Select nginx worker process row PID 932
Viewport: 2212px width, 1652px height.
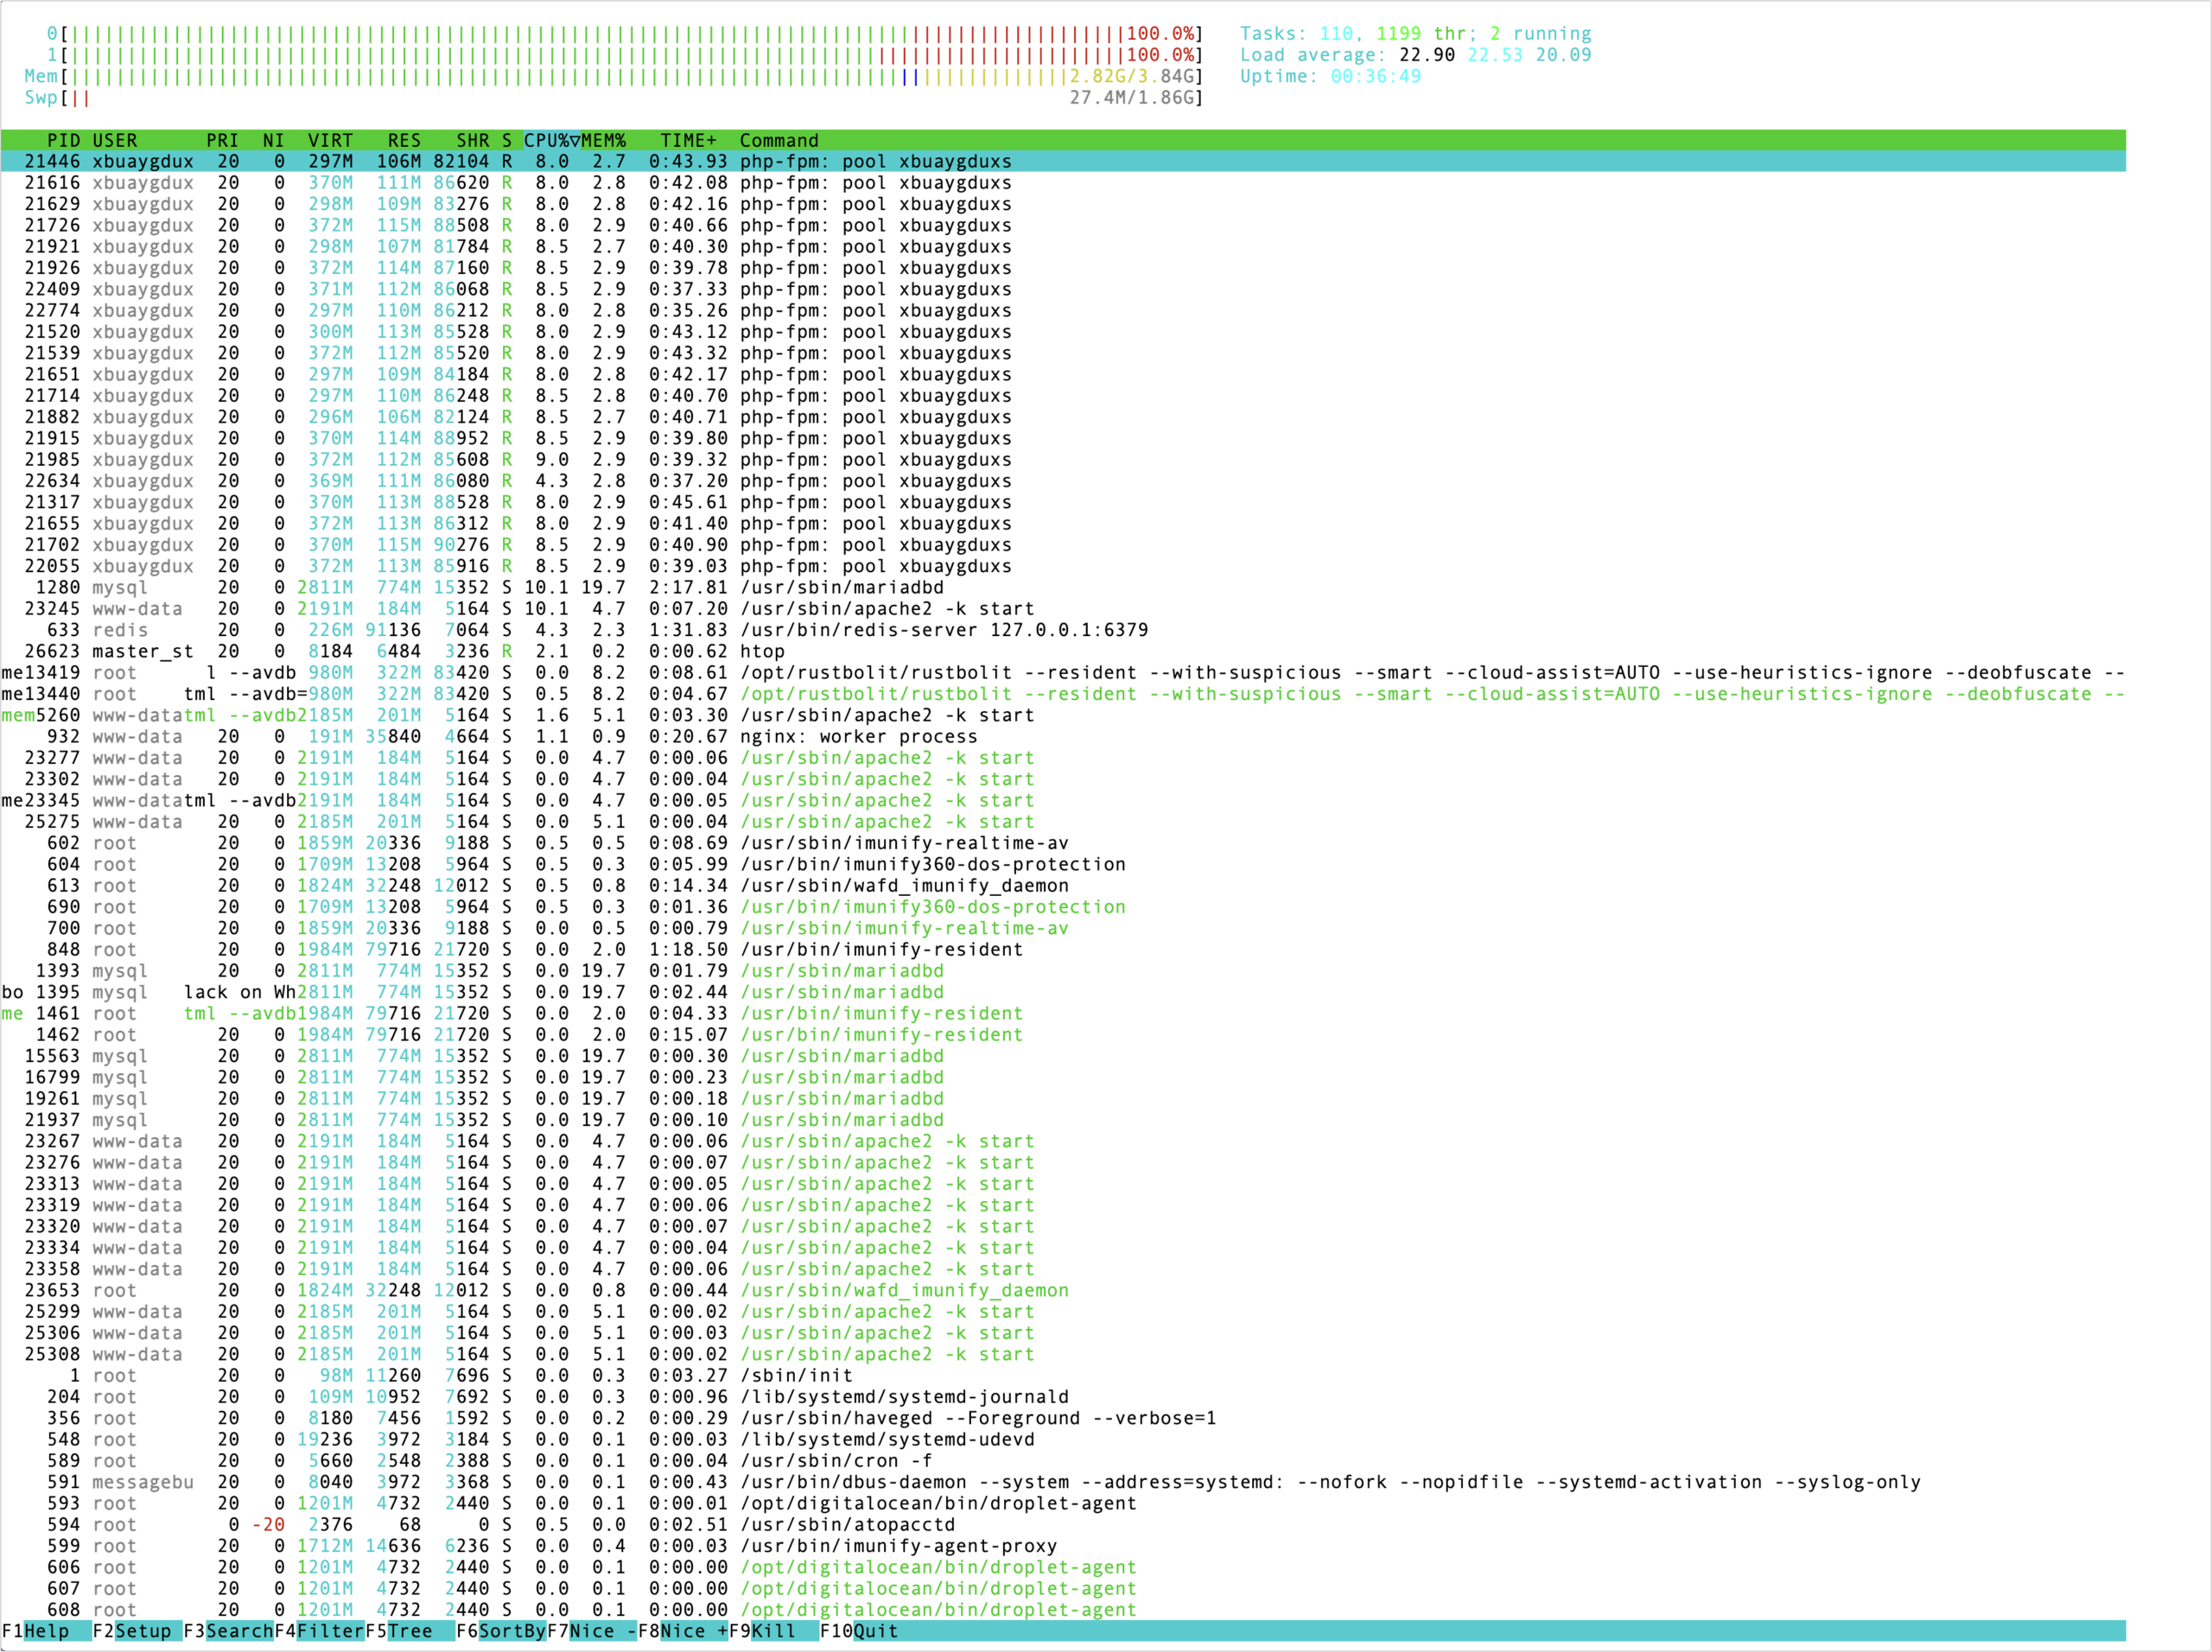[x=1063, y=736]
